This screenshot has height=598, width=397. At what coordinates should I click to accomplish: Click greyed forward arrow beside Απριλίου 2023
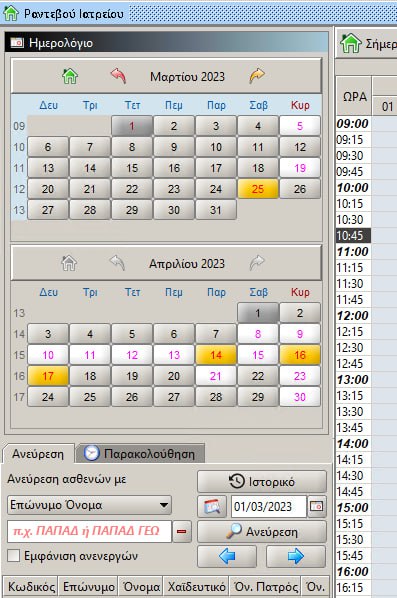pos(257,263)
